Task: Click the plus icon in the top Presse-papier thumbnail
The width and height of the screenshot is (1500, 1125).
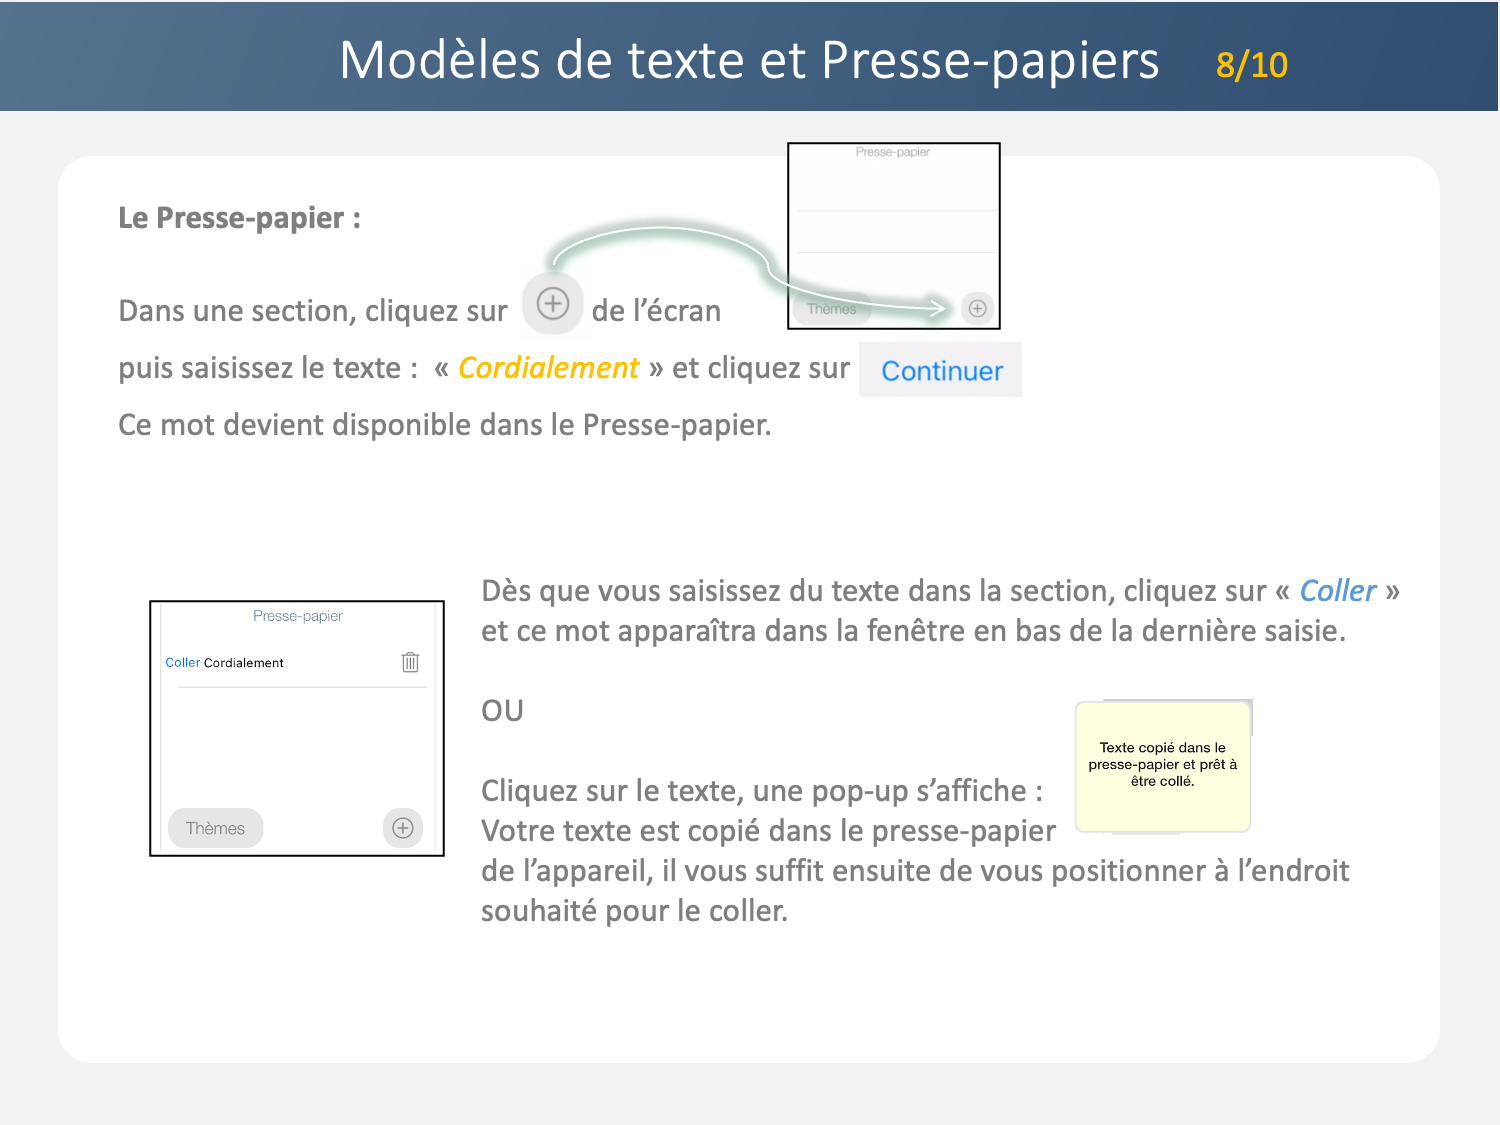Action: tap(977, 309)
